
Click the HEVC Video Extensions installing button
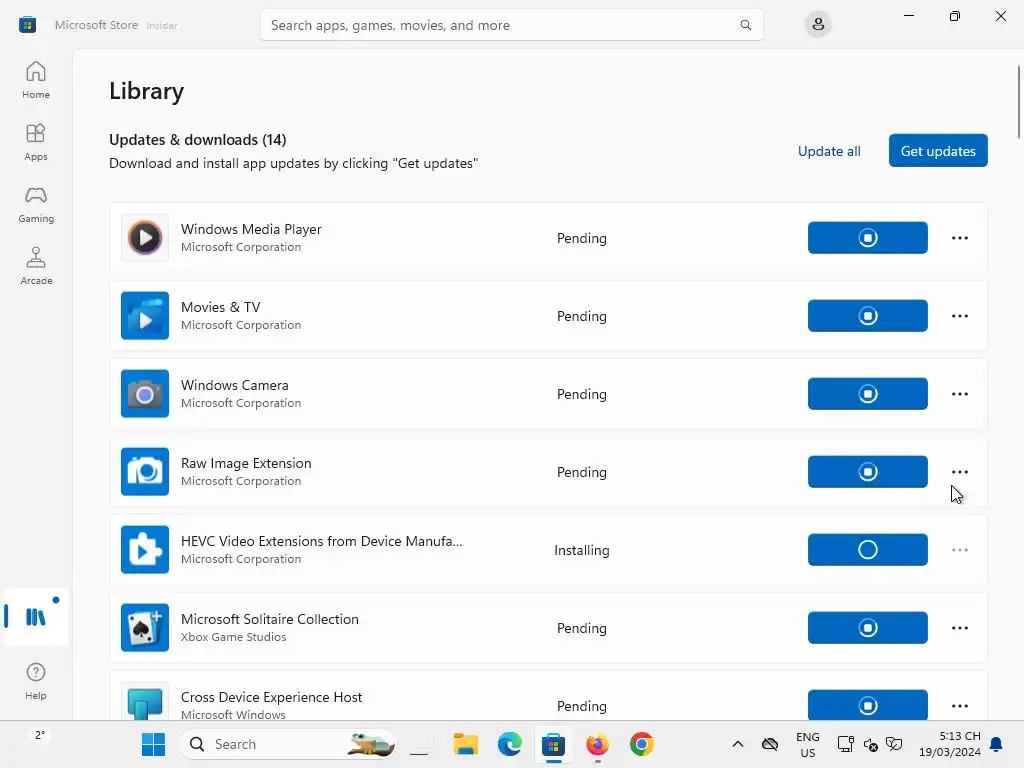867,550
